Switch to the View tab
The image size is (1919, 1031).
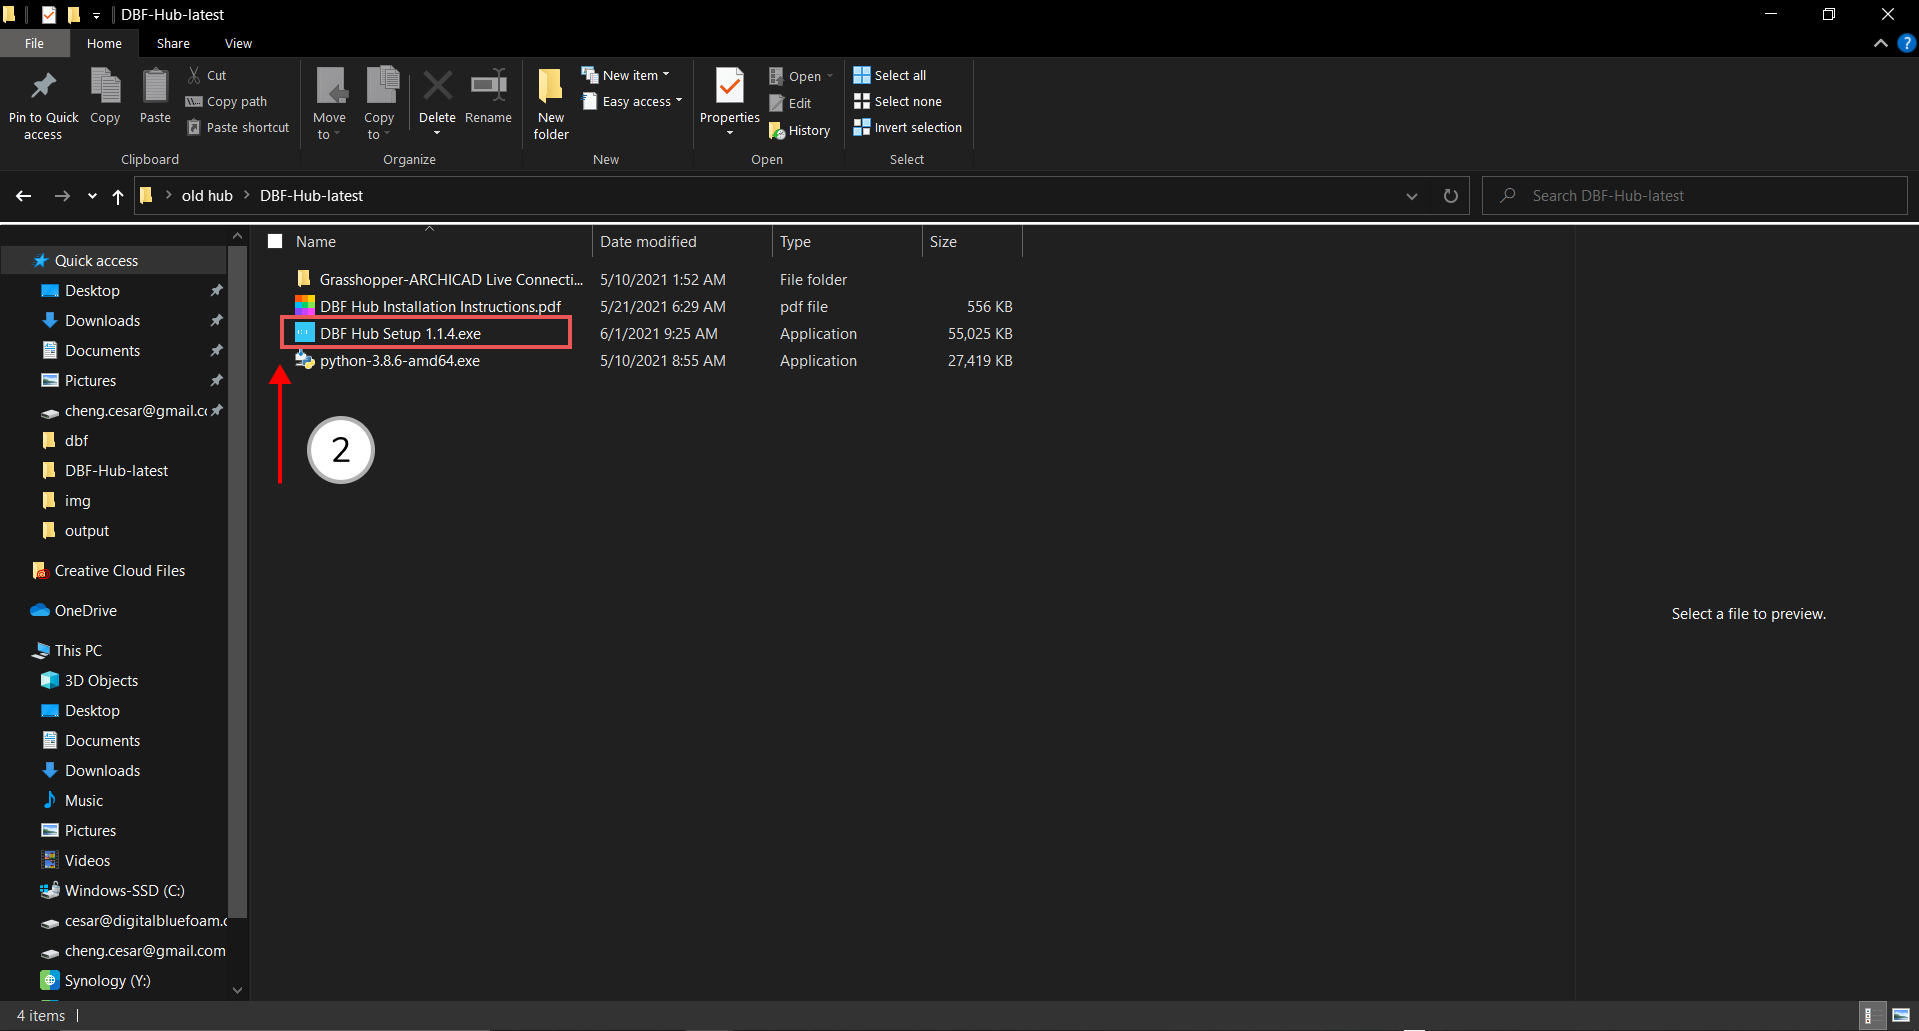(238, 43)
